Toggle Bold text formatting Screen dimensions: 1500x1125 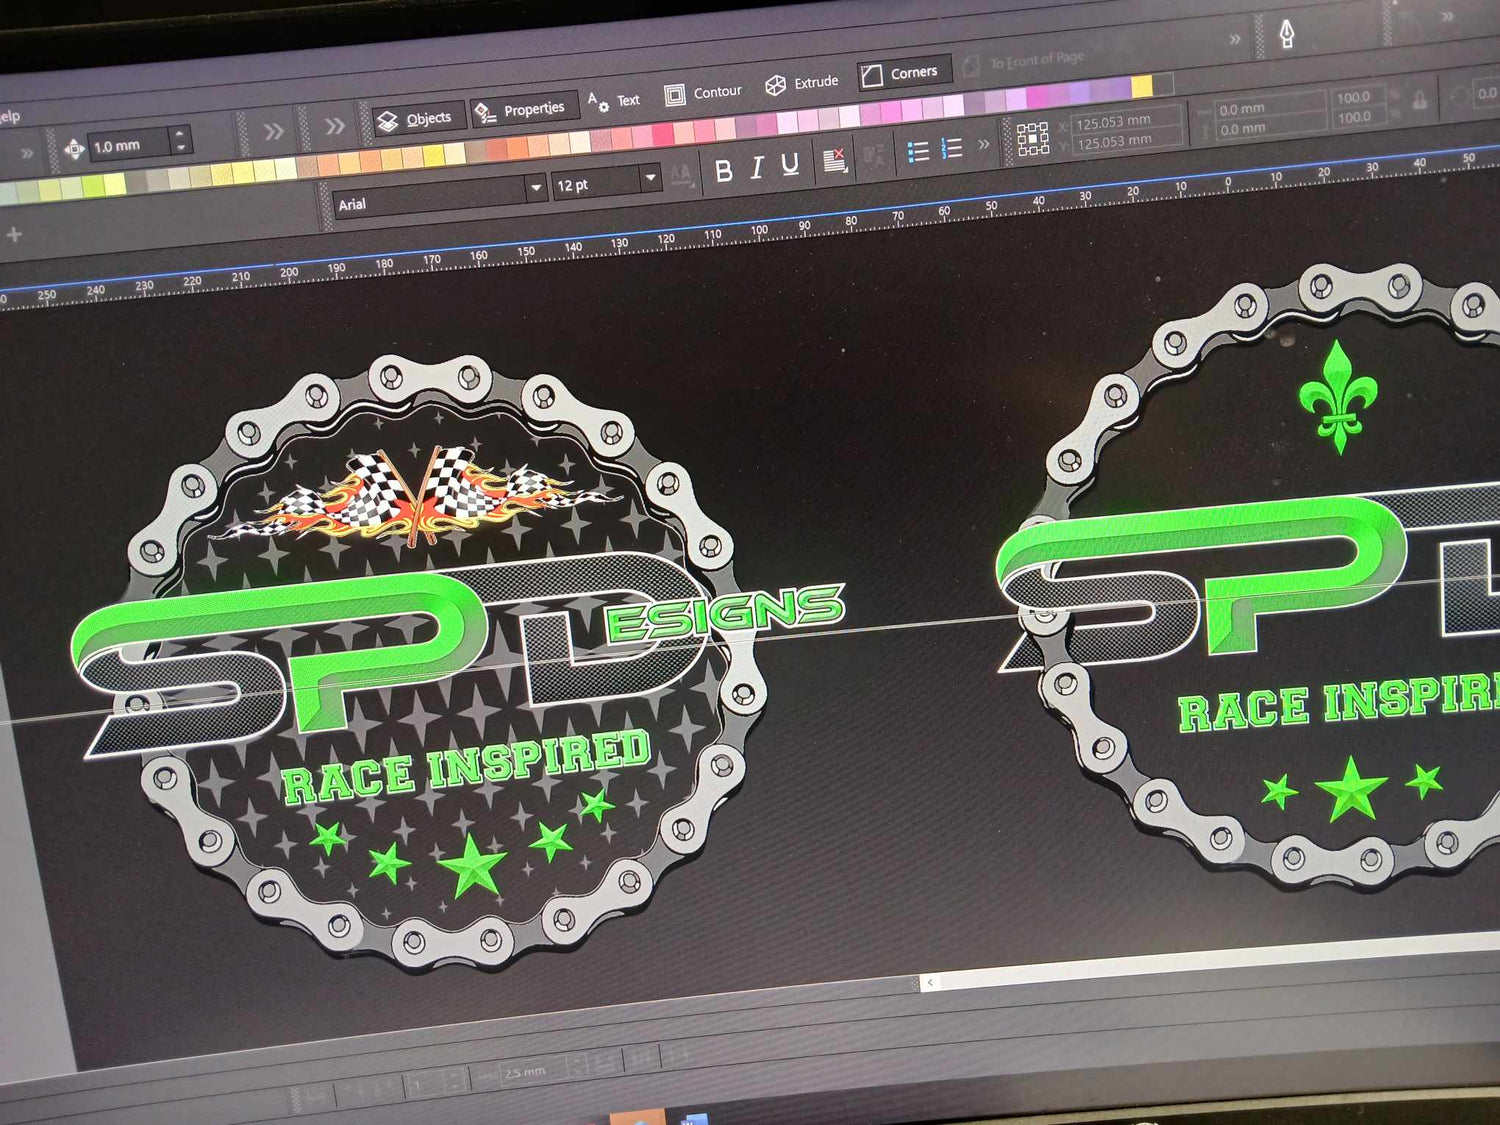pyautogui.click(x=723, y=172)
